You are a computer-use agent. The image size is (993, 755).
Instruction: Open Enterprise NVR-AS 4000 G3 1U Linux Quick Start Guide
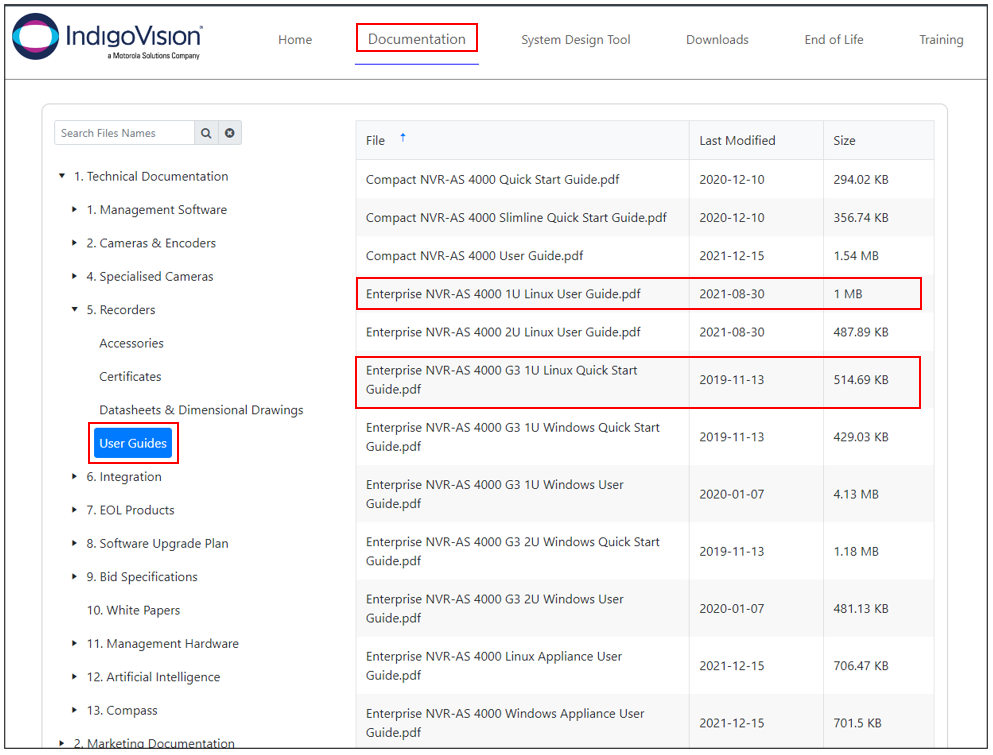tap(501, 380)
